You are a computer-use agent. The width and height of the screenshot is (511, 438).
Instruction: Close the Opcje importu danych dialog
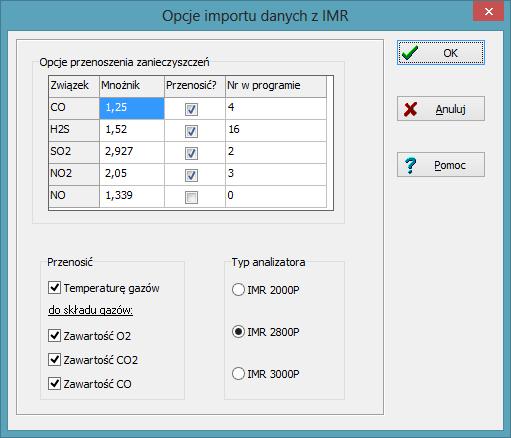click(488, 12)
